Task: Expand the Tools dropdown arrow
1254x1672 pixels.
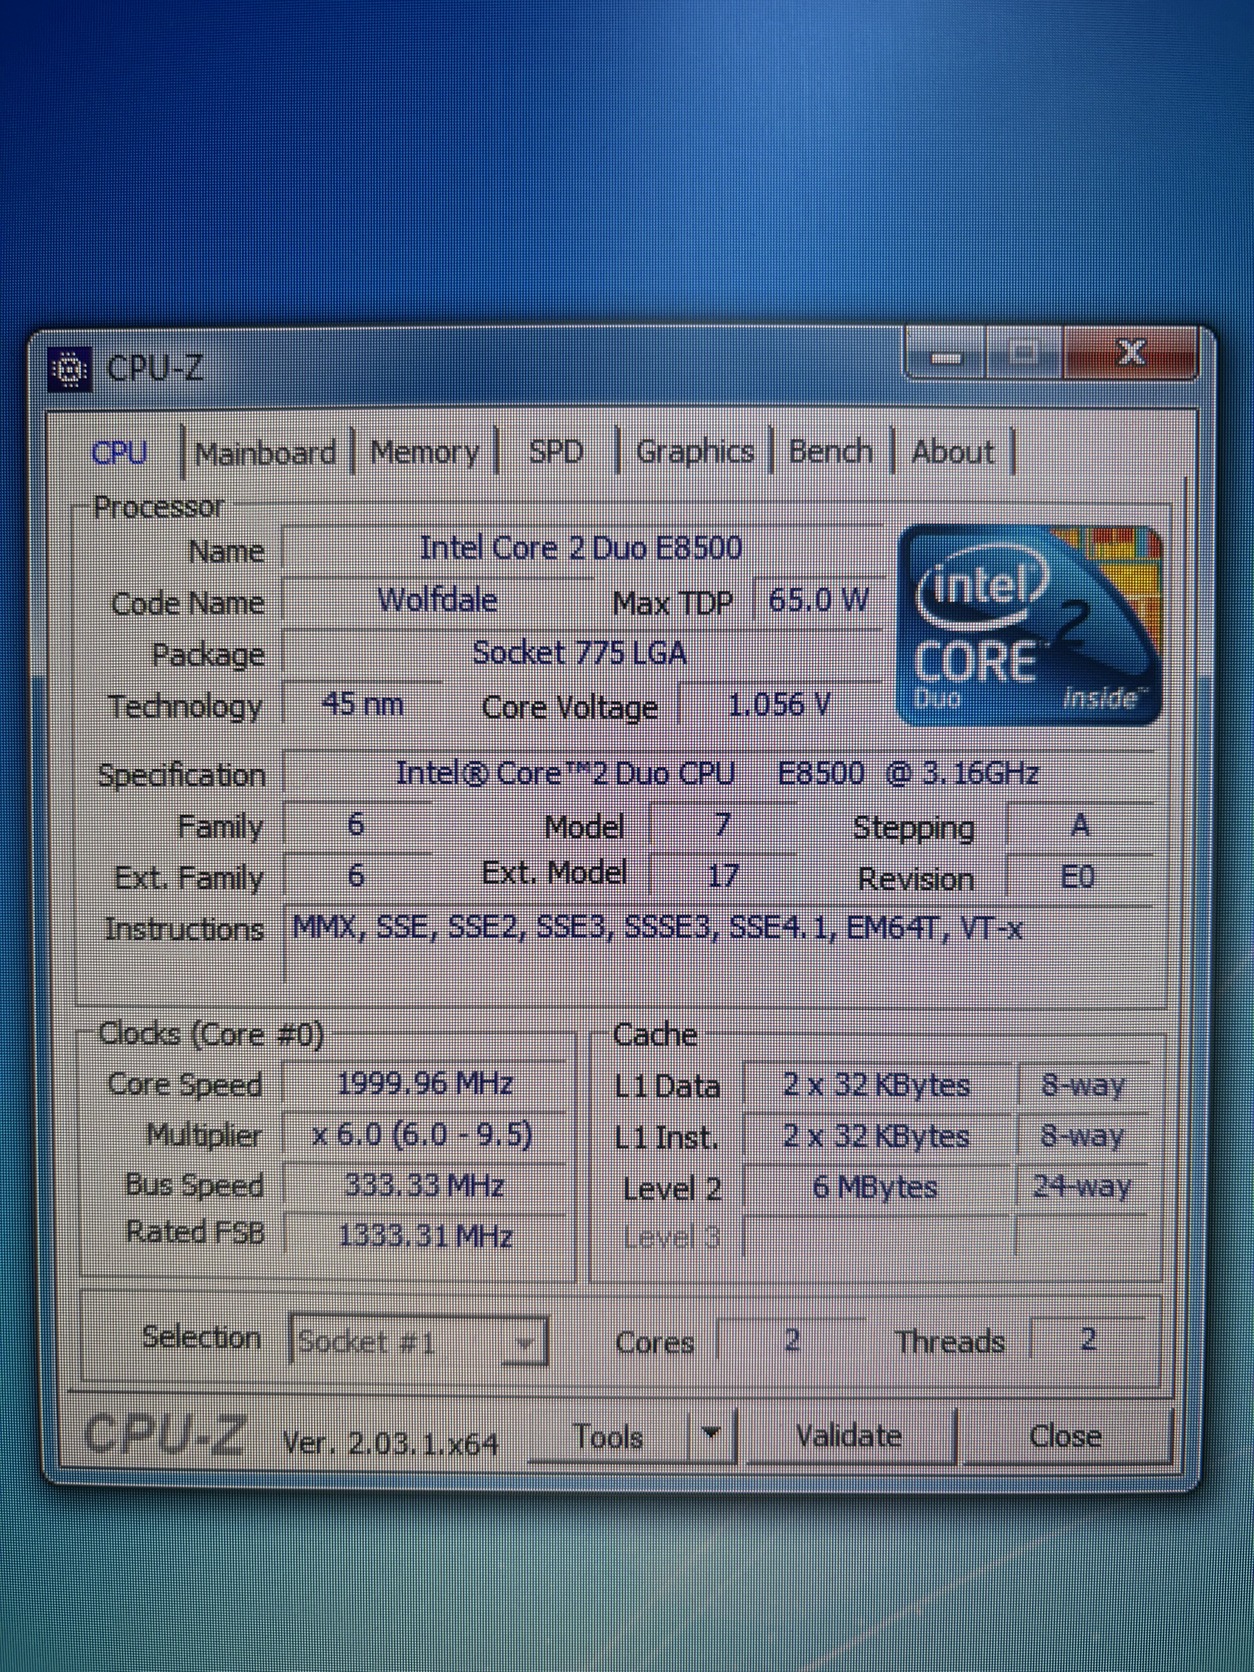Action: click(x=712, y=1435)
